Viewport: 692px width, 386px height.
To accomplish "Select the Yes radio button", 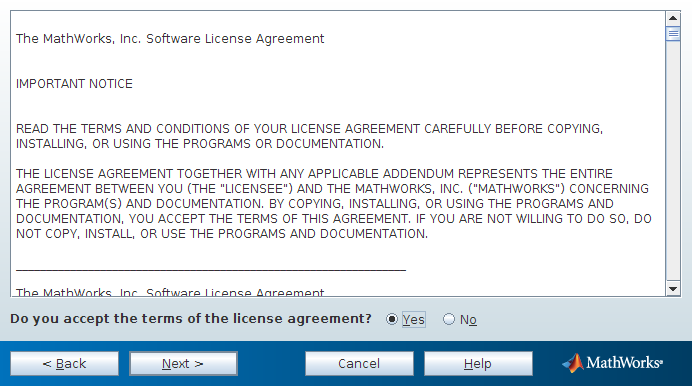I will coord(391,319).
